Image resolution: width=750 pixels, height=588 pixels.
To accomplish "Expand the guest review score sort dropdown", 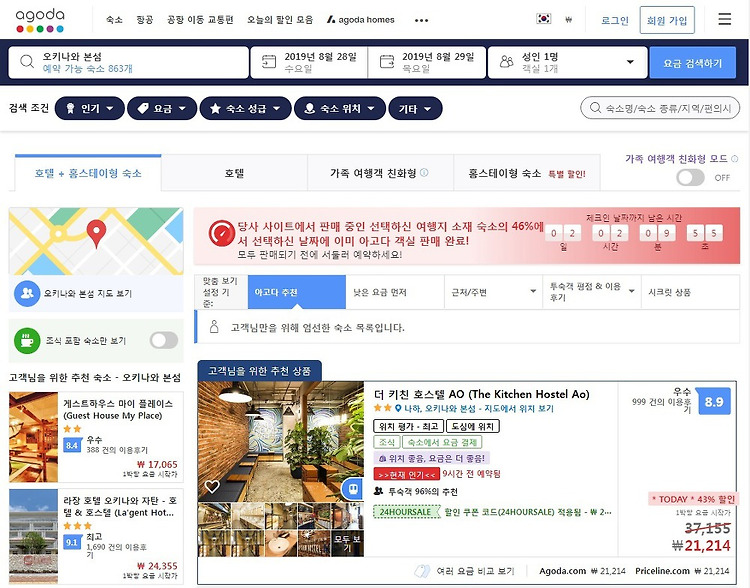I will pos(631,291).
